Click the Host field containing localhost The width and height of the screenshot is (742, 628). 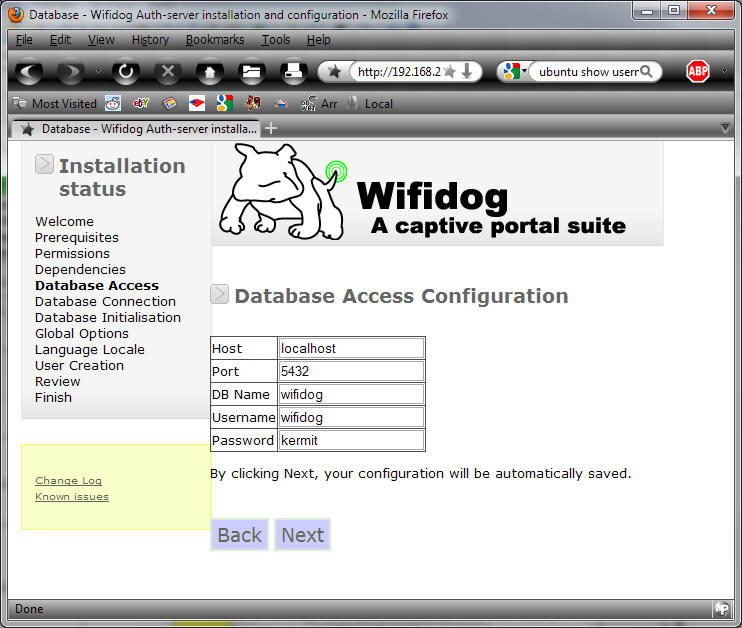pos(351,348)
